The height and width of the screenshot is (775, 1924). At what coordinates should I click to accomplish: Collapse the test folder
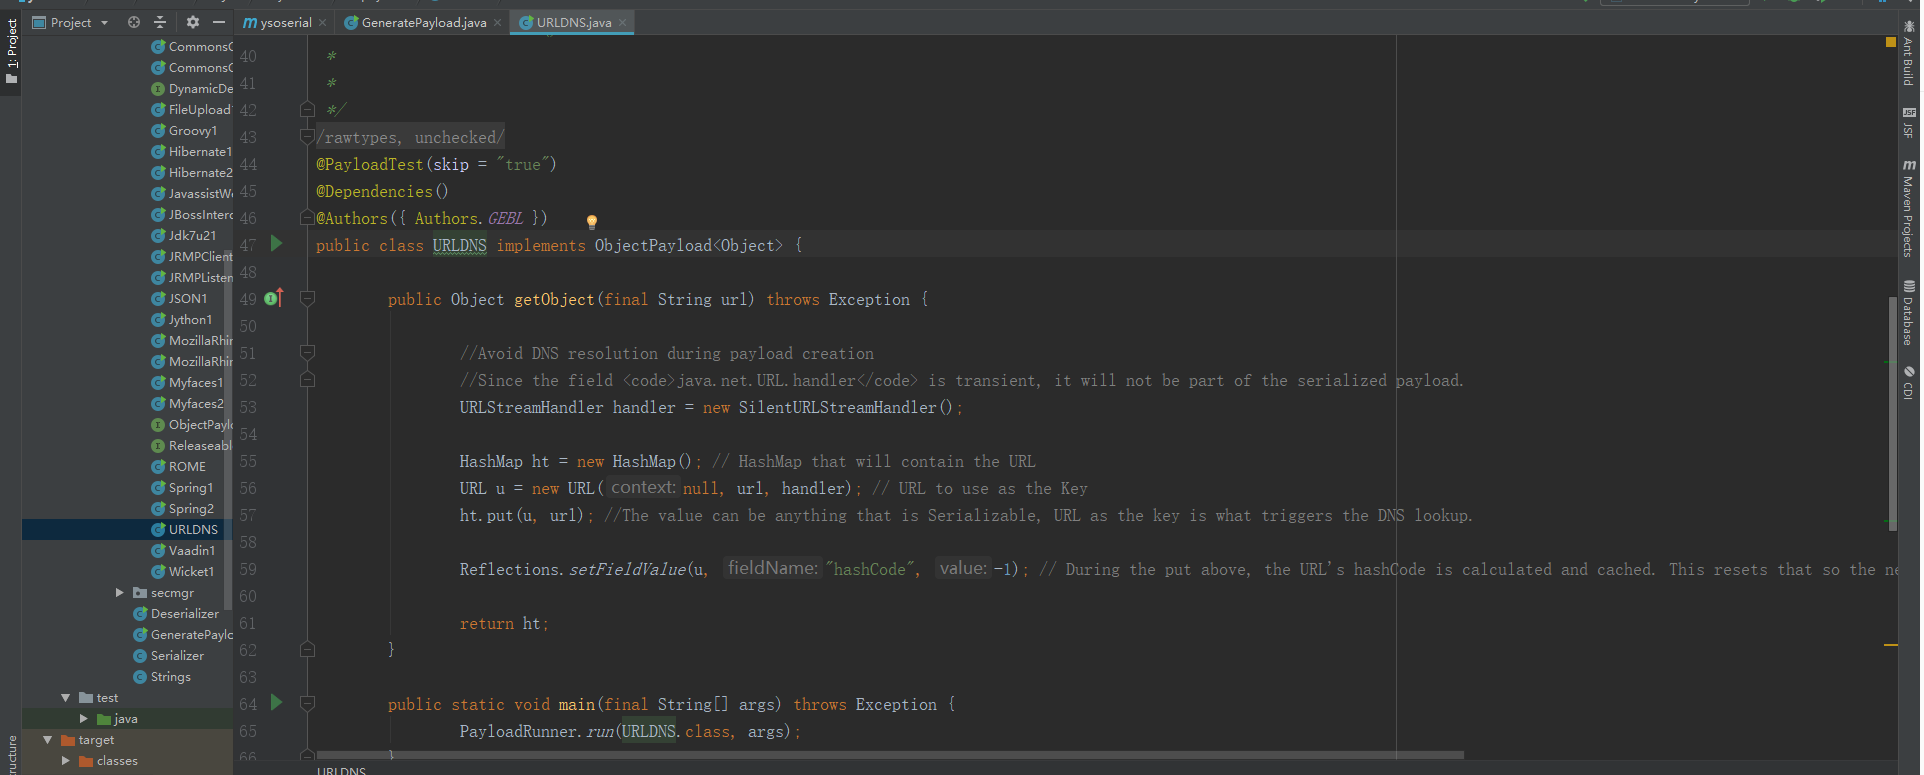pyautogui.click(x=66, y=697)
